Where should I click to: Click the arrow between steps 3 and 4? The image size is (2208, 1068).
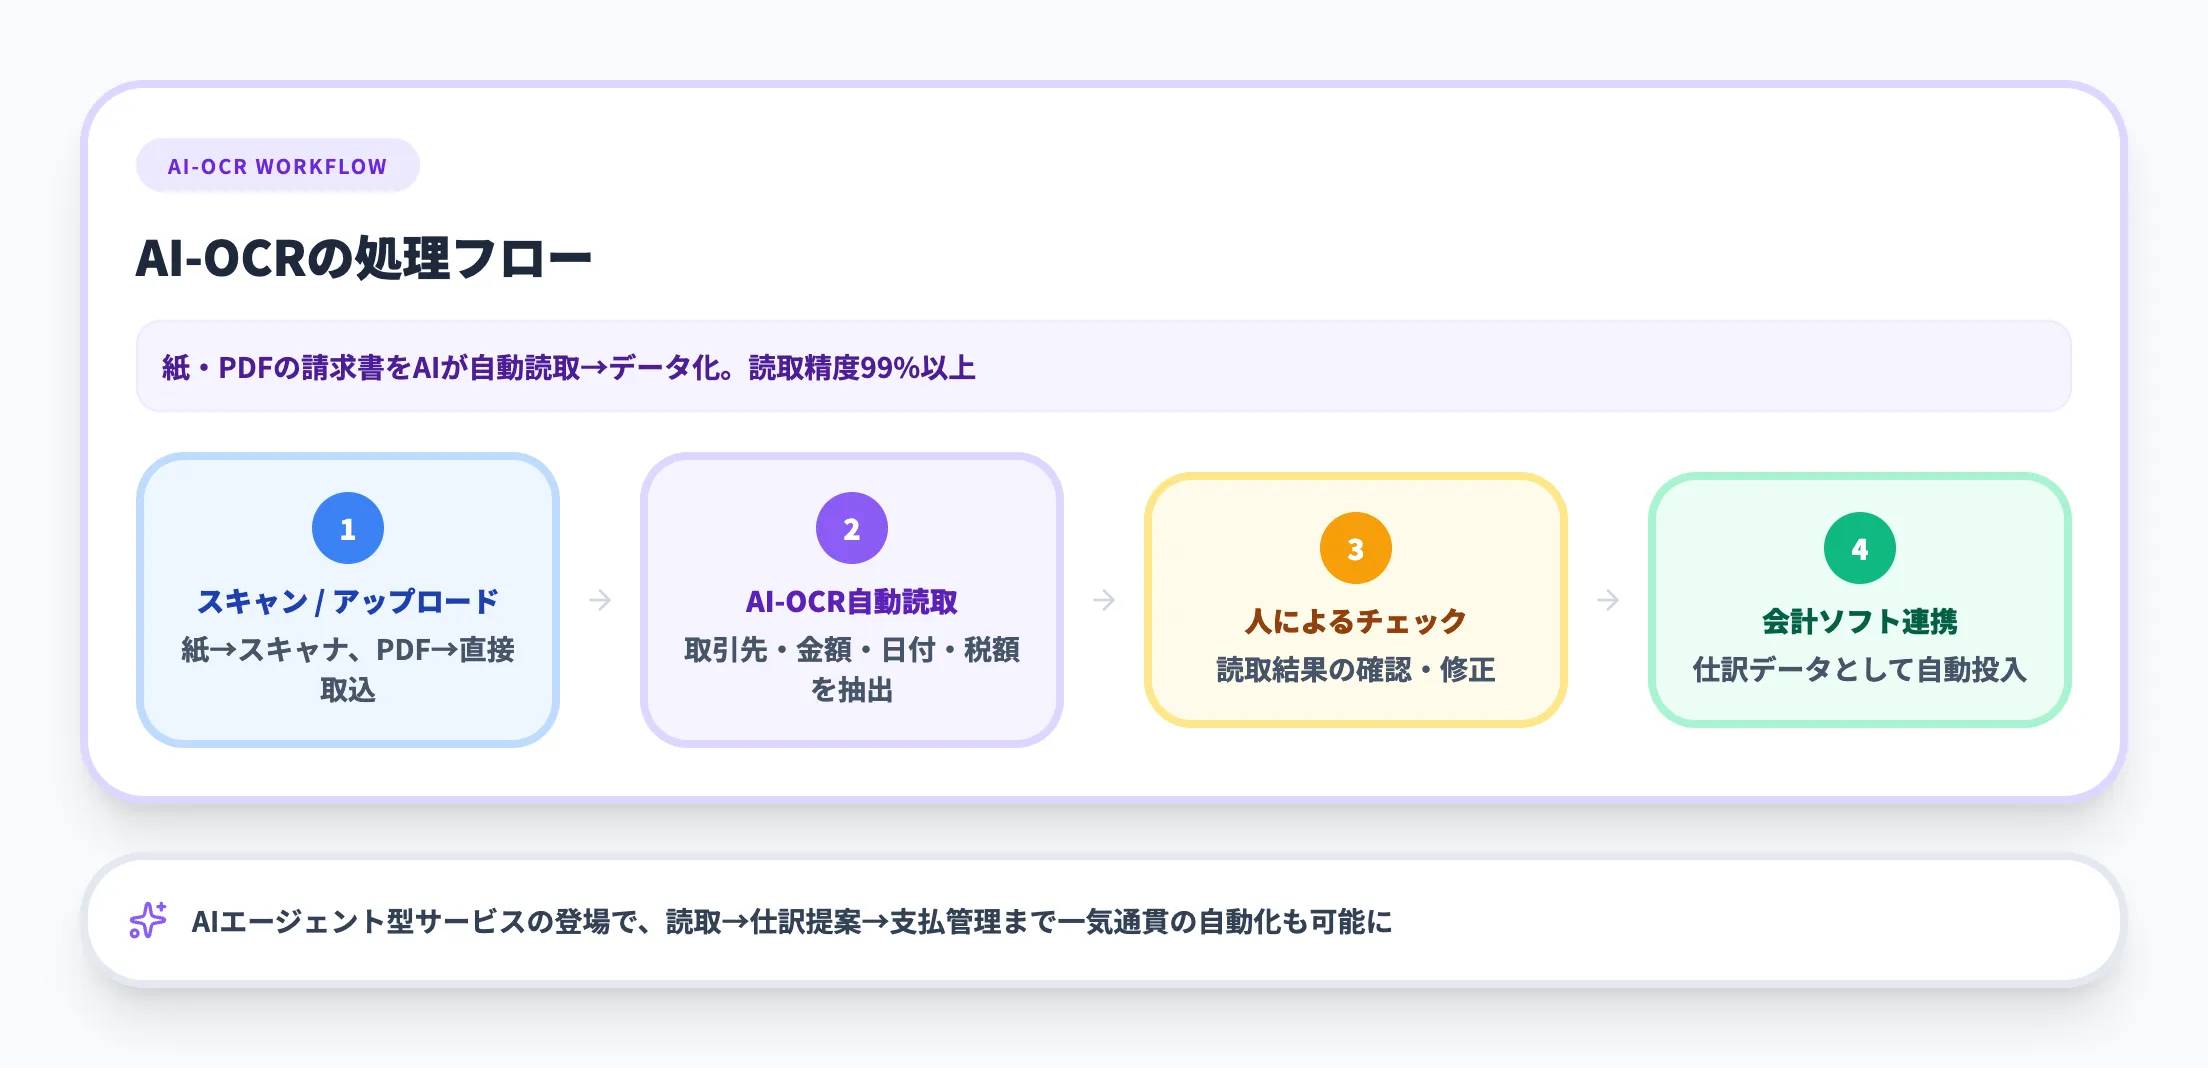pyautogui.click(x=1609, y=601)
